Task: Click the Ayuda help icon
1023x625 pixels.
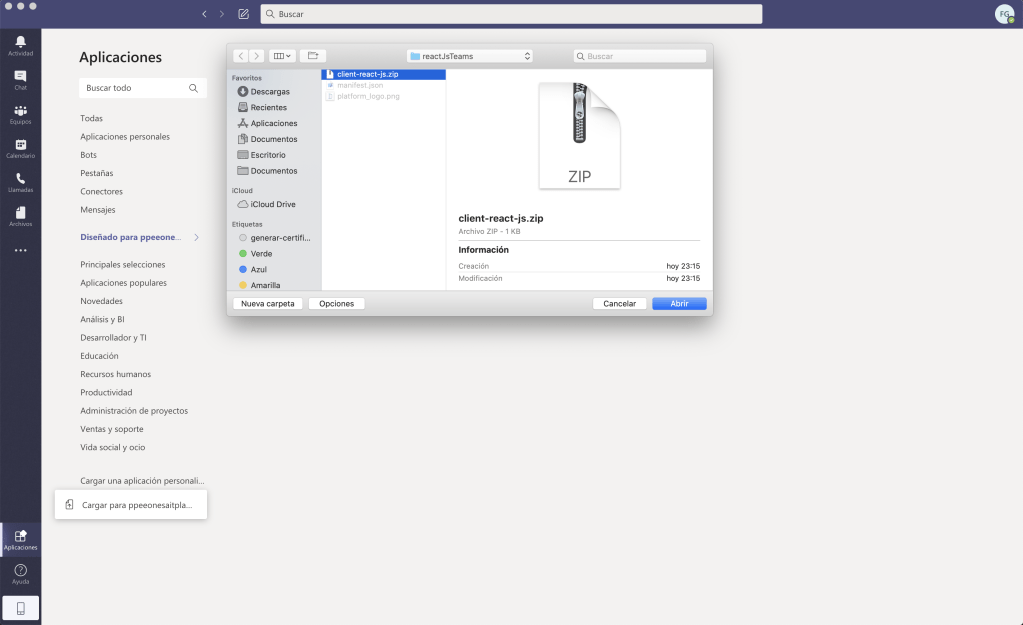Action: coord(20,572)
